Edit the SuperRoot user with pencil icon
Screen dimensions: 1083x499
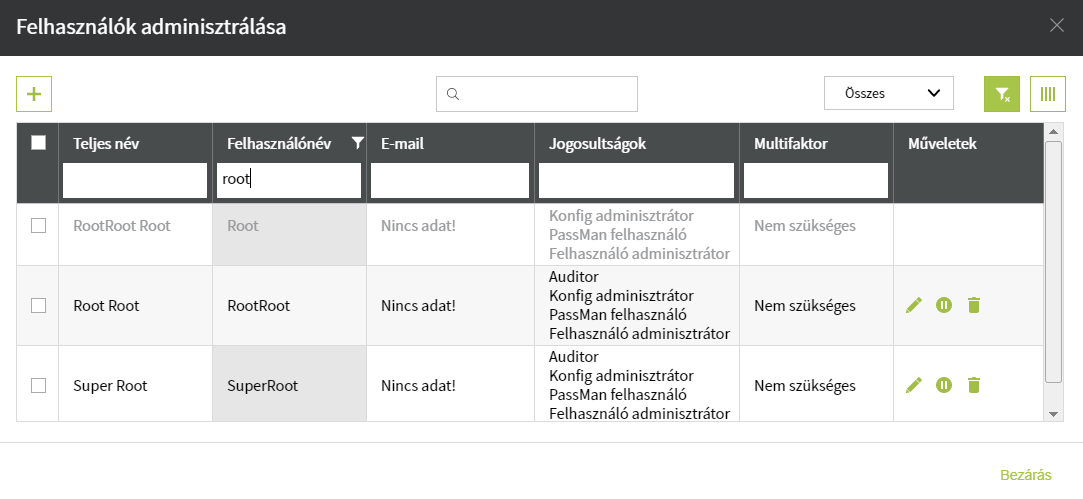coord(913,385)
